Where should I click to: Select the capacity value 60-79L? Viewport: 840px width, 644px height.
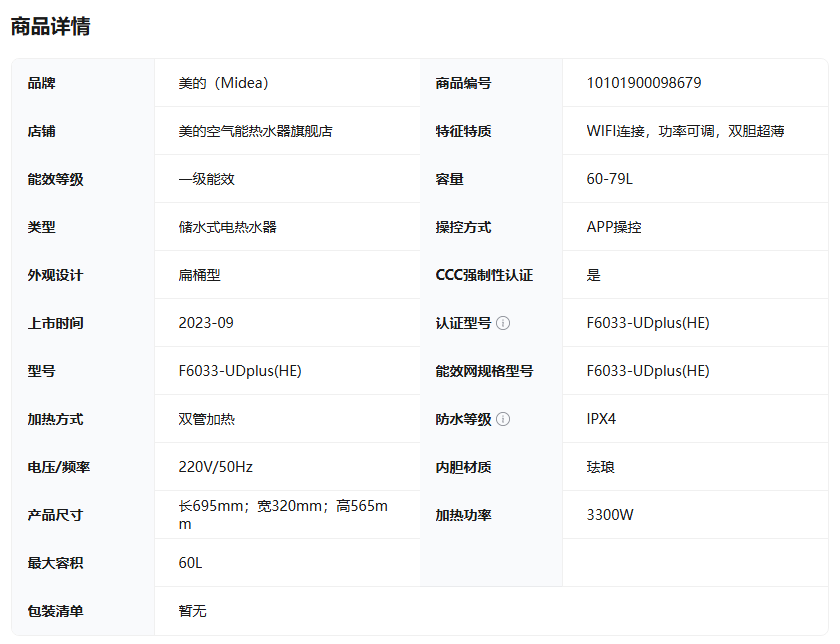coord(610,179)
